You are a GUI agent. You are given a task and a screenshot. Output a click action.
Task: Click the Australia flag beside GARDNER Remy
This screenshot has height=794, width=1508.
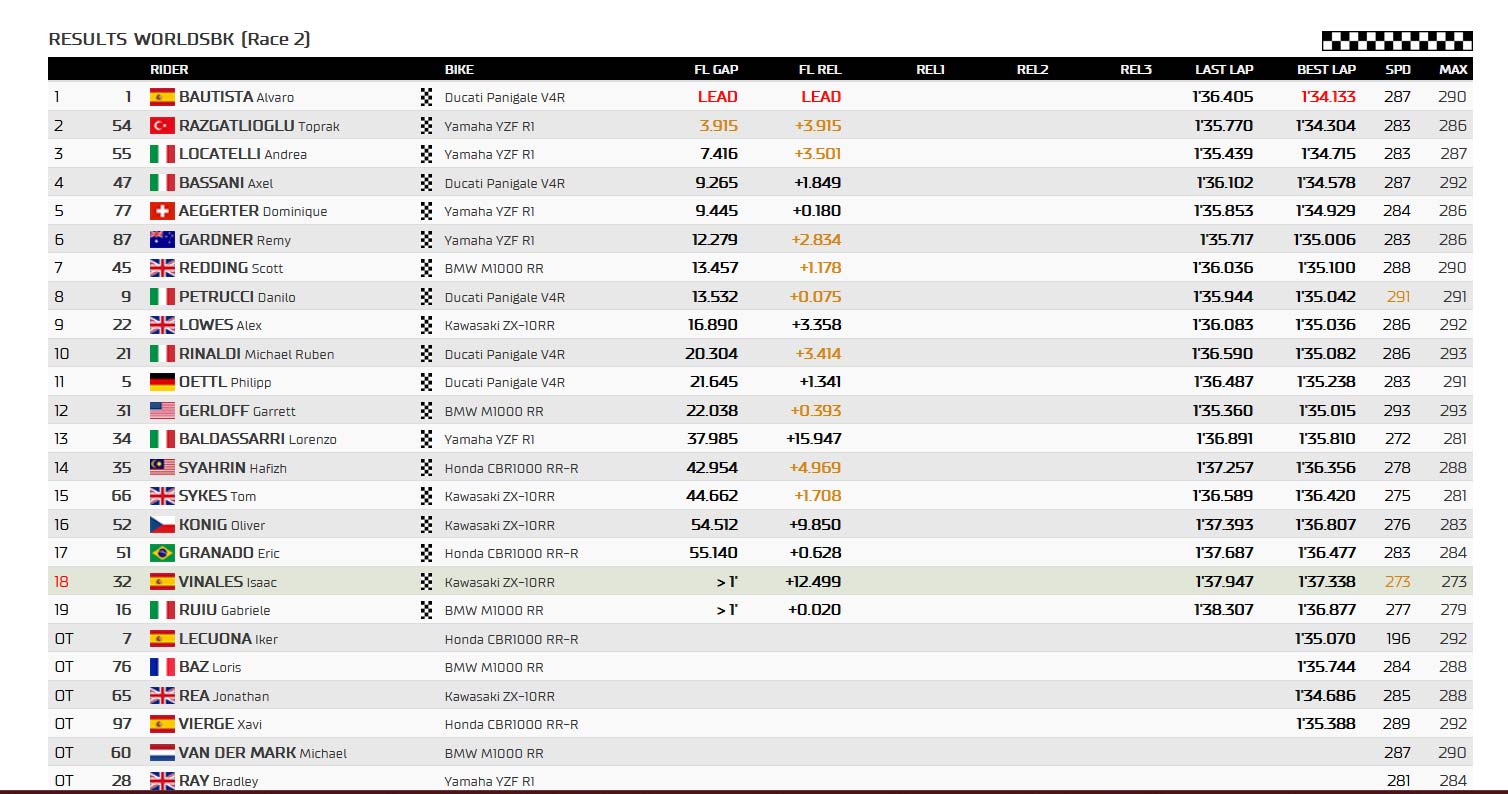coord(162,239)
